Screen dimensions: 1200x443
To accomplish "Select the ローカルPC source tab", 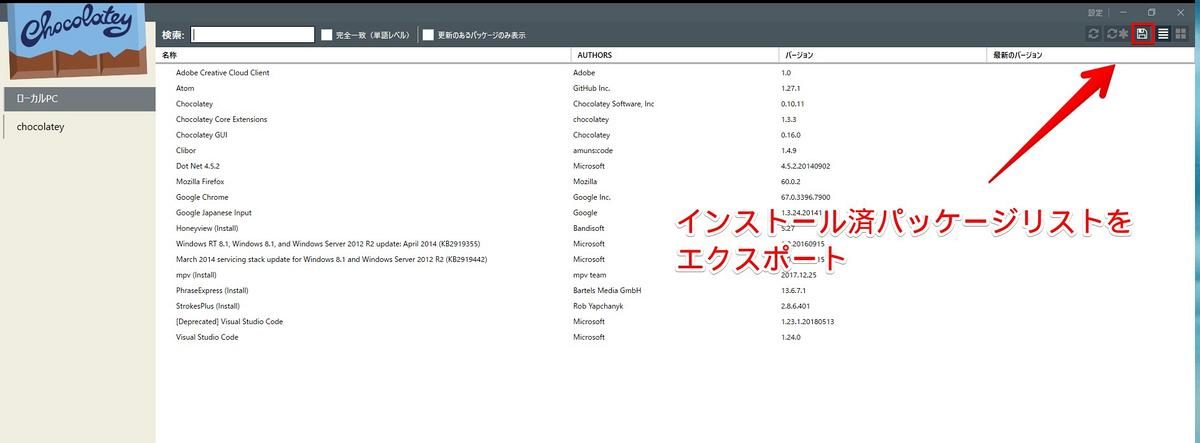I will click(x=78, y=99).
